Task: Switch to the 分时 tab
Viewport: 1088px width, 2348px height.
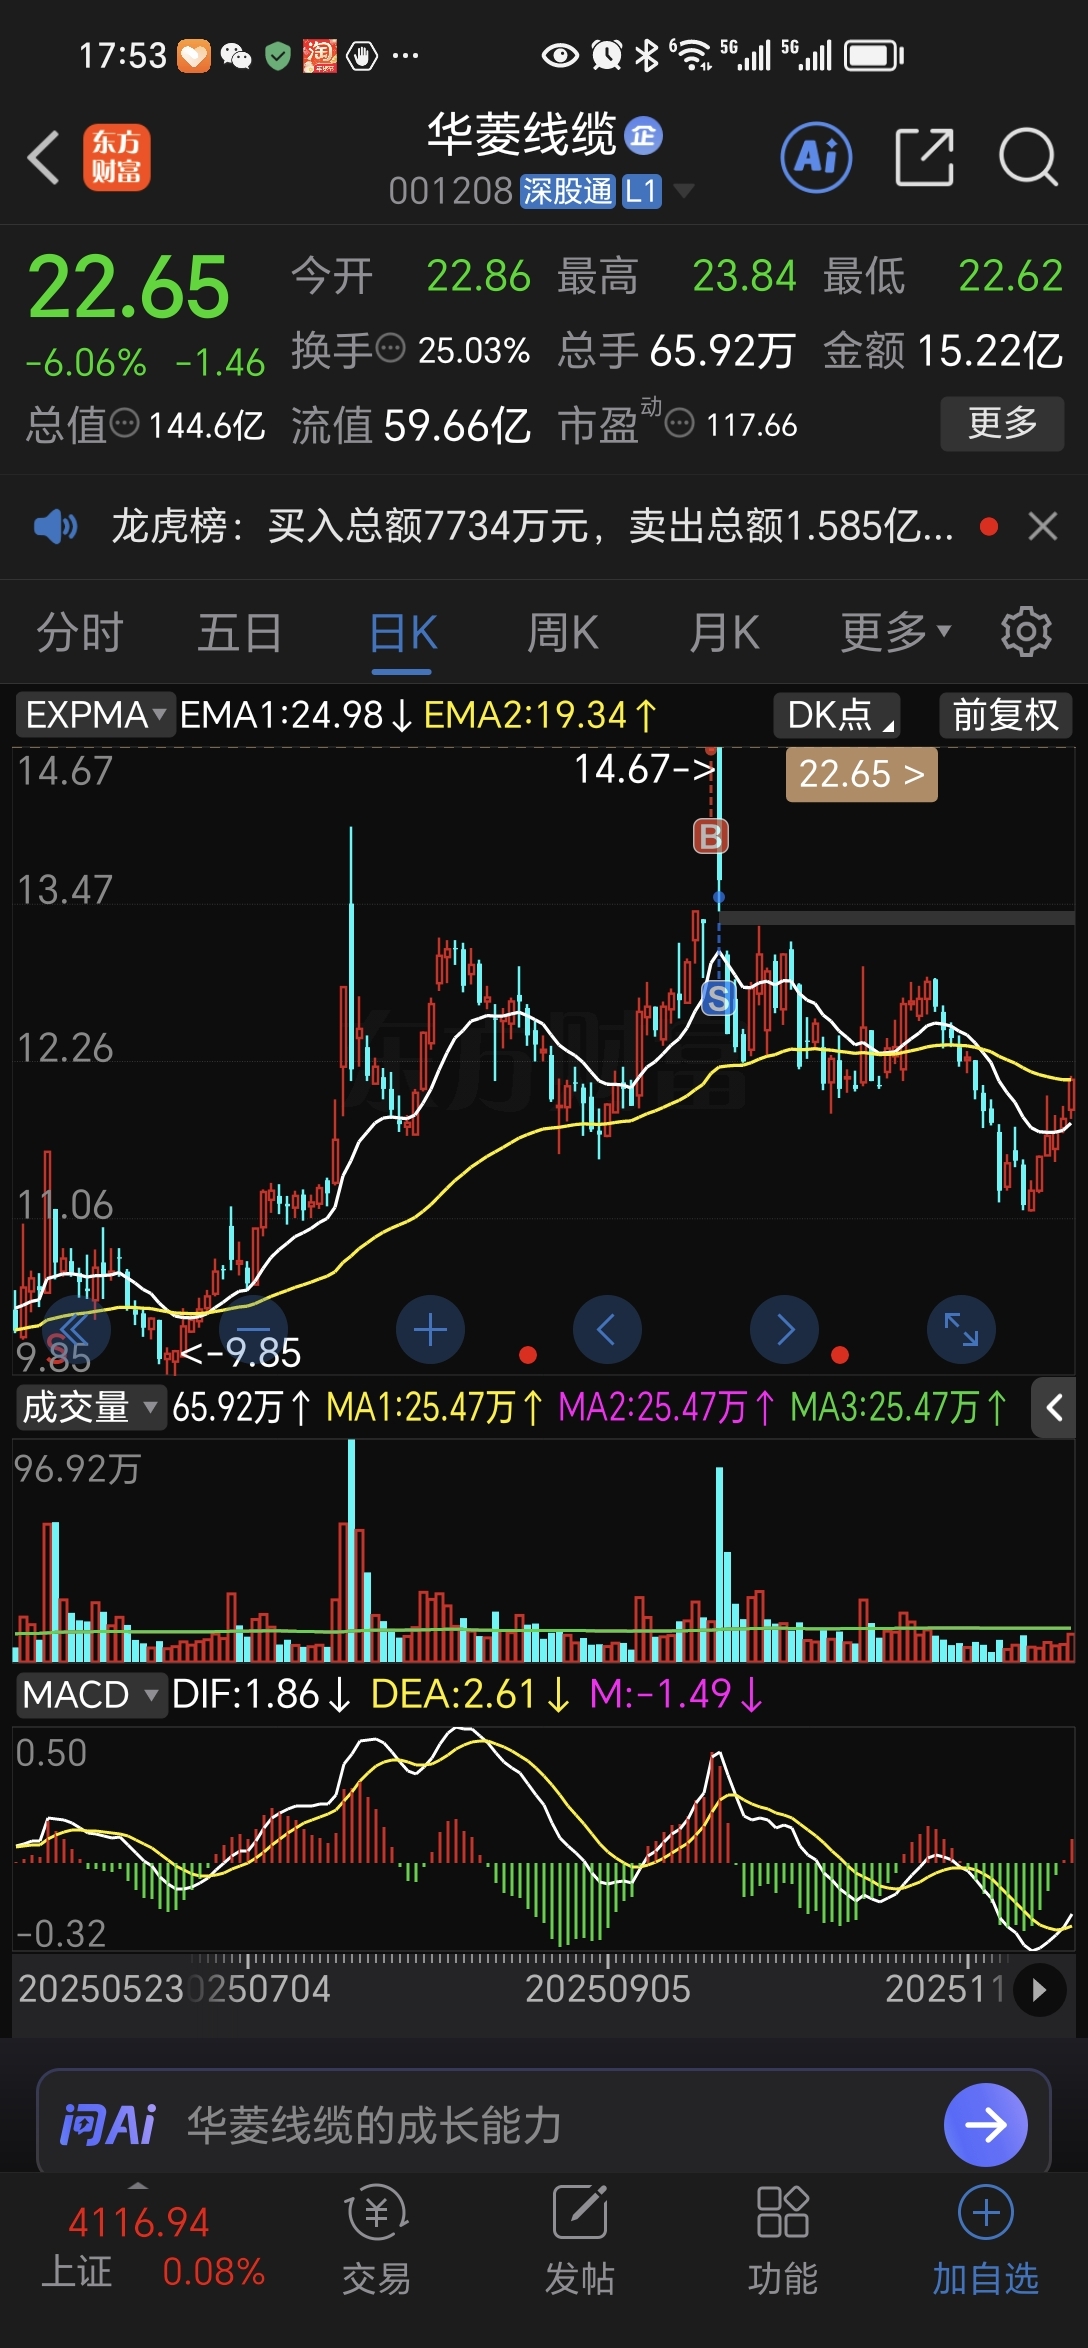Action: pyautogui.click(x=79, y=632)
